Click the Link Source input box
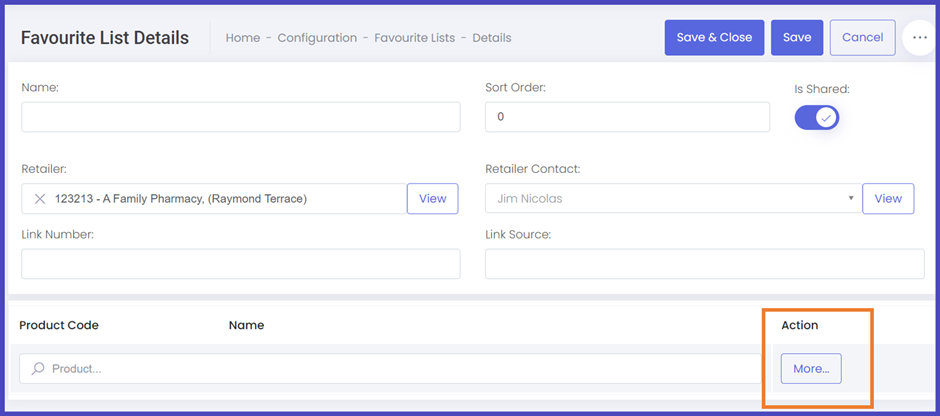This screenshot has height=416, width=940. [x=704, y=264]
